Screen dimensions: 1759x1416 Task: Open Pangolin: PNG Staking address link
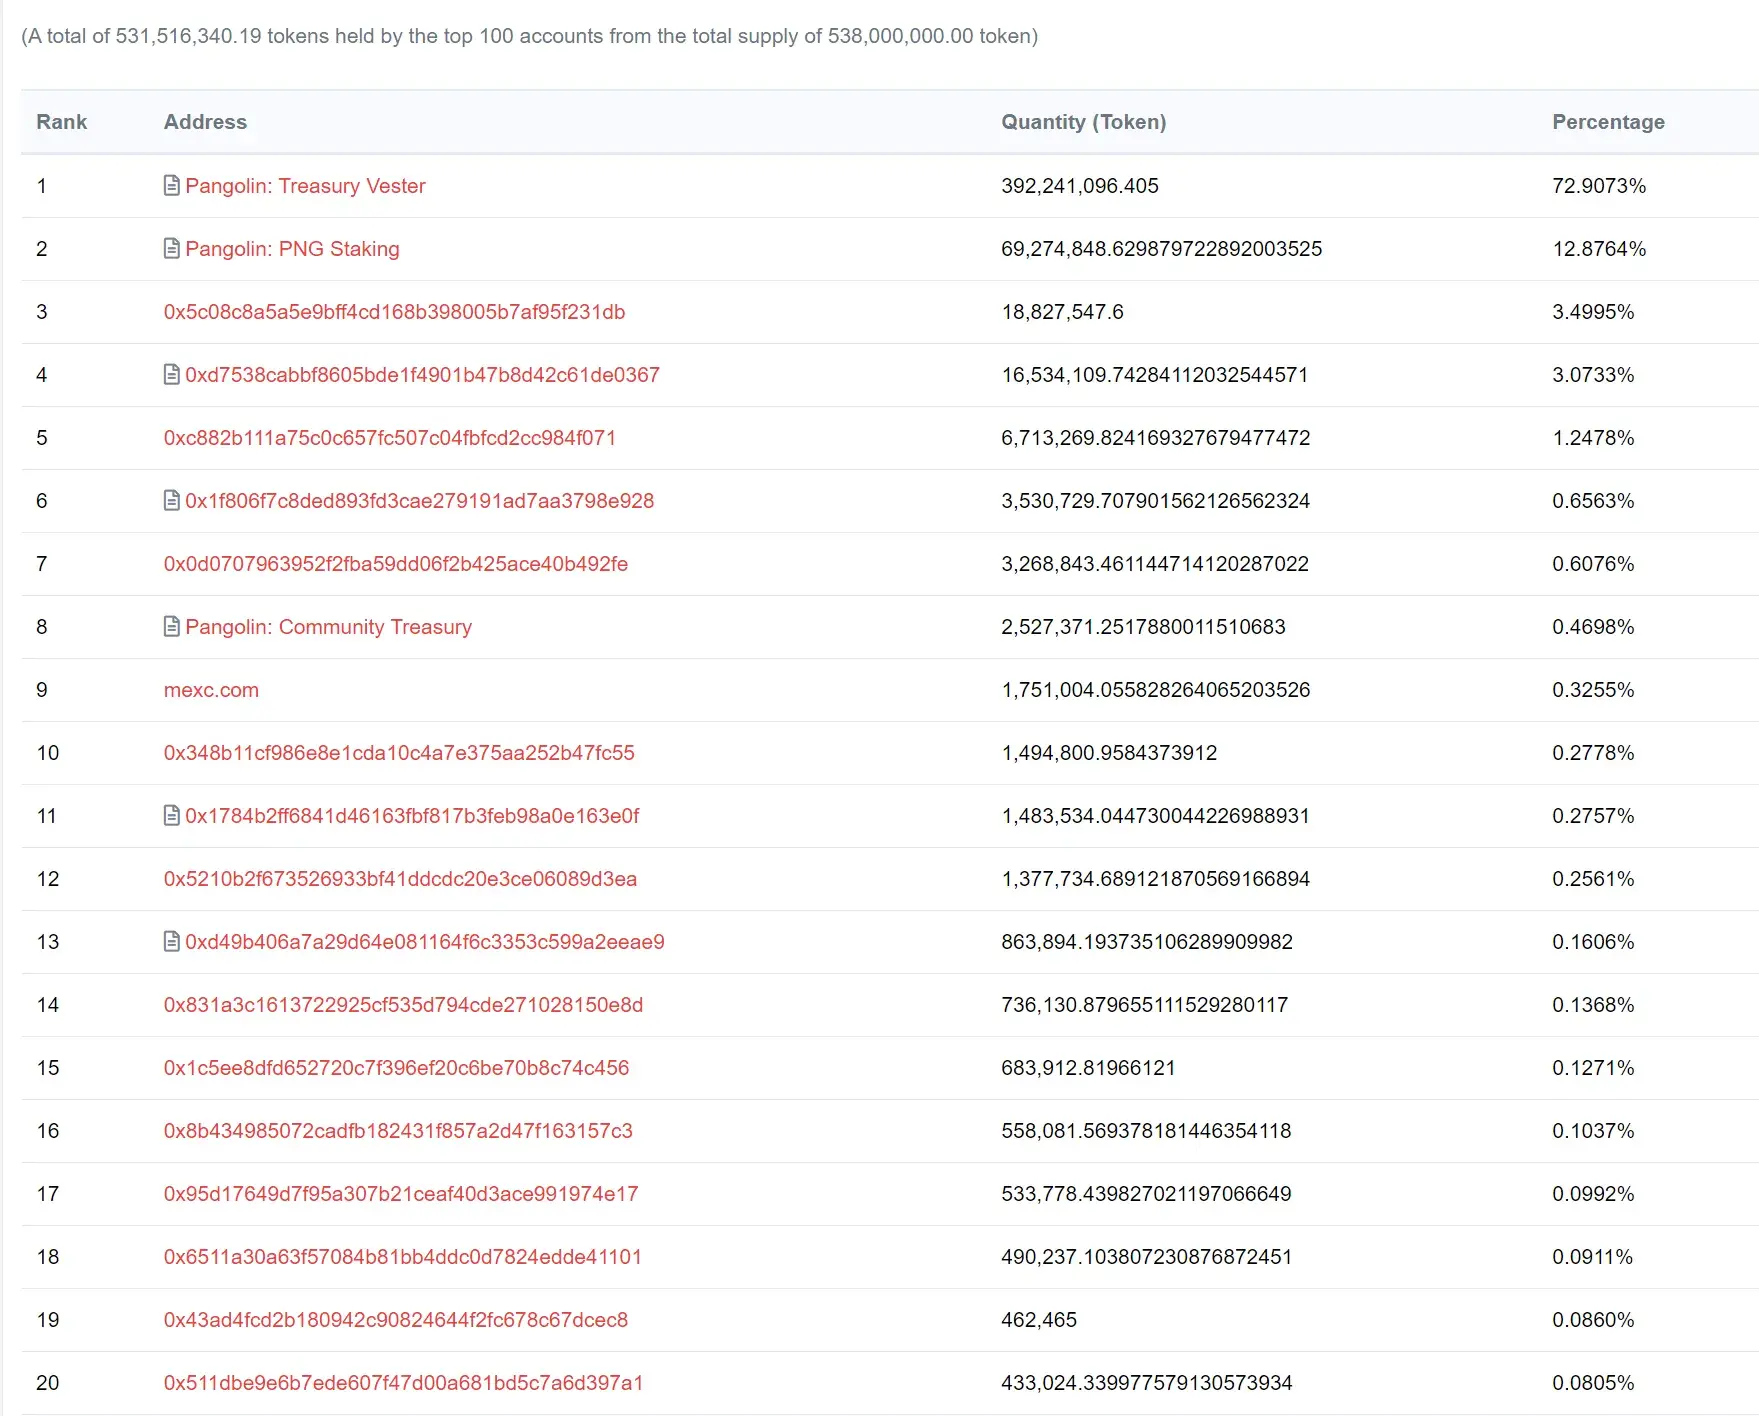click(x=292, y=249)
